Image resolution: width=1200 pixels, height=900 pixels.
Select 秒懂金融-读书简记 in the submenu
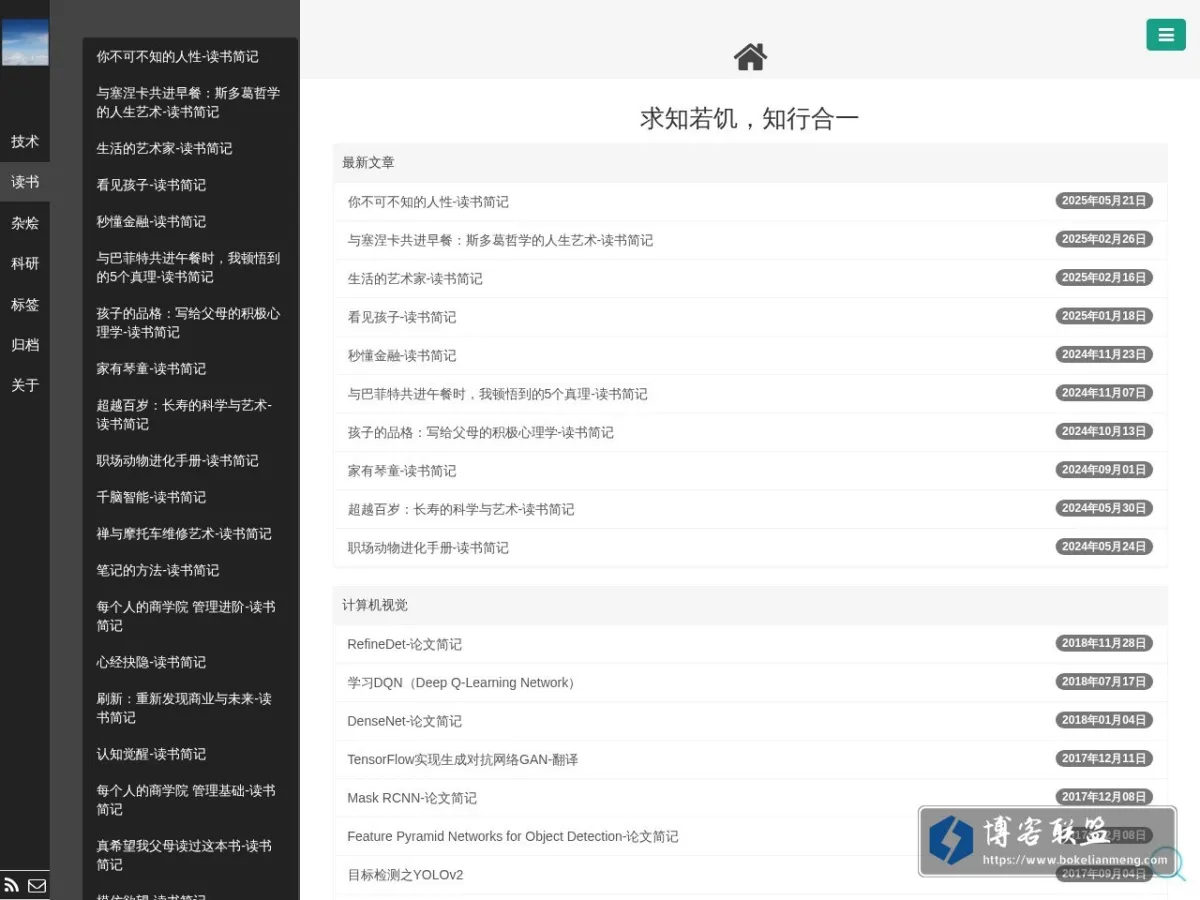point(190,221)
